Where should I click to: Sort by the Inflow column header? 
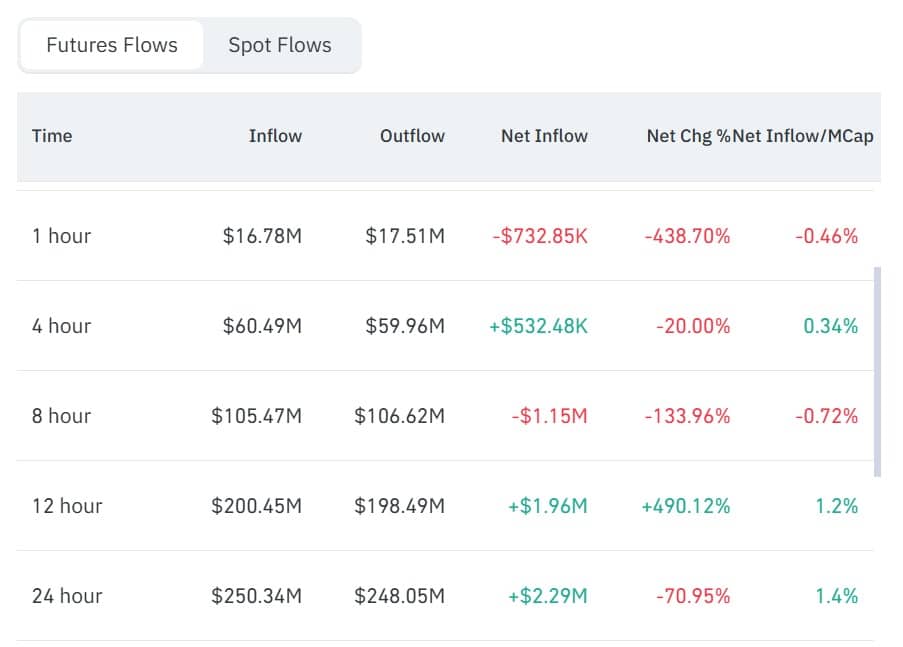click(275, 136)
